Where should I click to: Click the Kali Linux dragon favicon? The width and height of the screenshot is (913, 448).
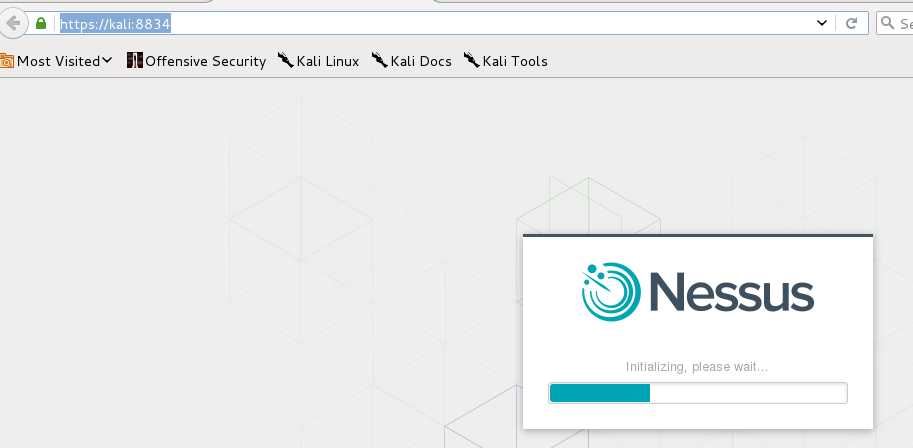(x=286, y=59)
